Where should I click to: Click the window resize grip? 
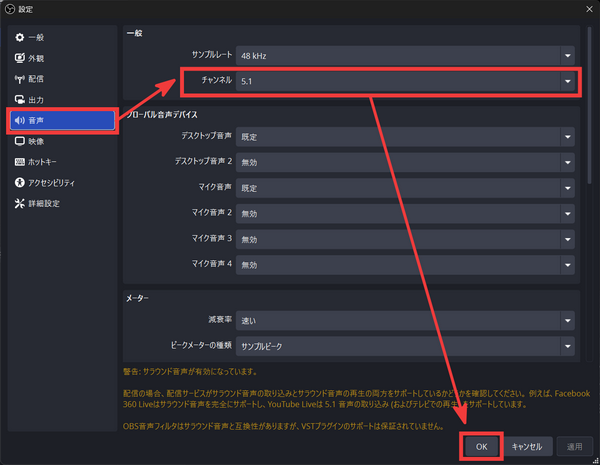pos(596,461)
